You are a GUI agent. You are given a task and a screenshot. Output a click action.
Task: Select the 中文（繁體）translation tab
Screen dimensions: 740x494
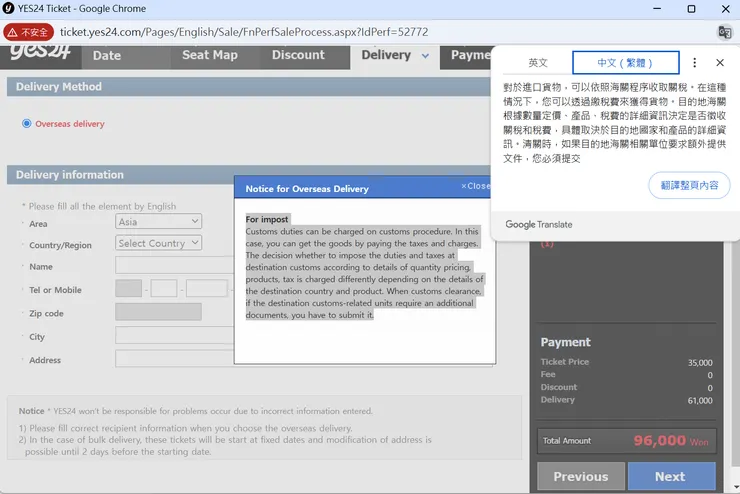(x=625, y=63)
